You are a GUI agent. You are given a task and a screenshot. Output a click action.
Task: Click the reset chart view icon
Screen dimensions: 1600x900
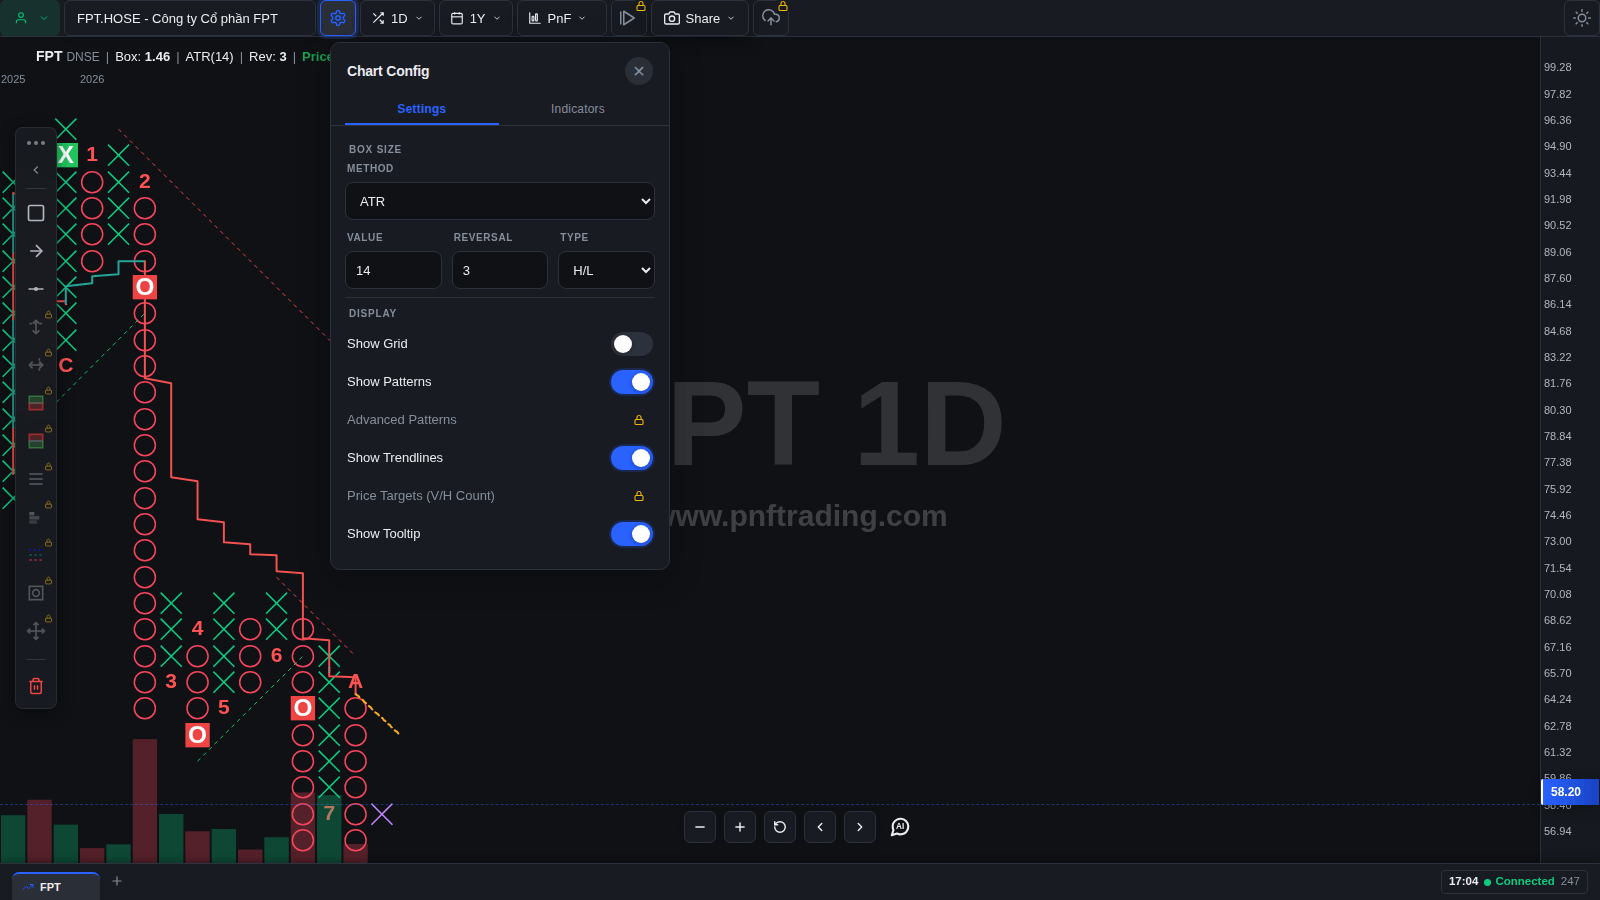tap(780, 827)
